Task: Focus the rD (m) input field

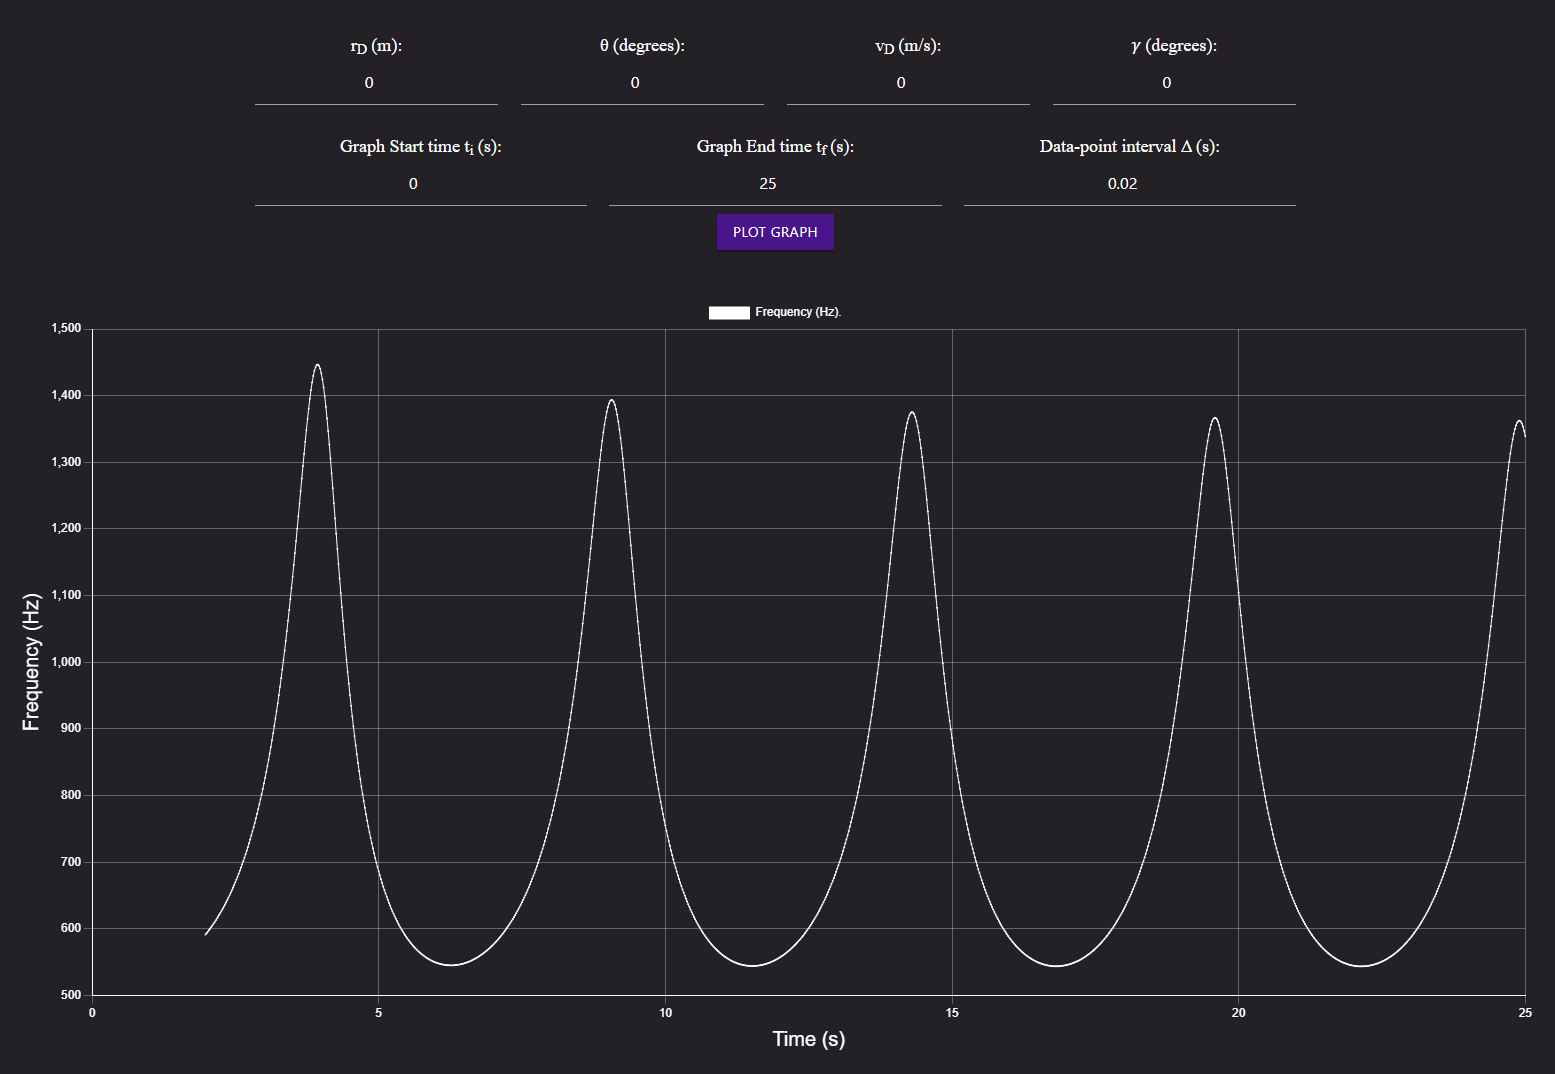Action: coord(376,83)
